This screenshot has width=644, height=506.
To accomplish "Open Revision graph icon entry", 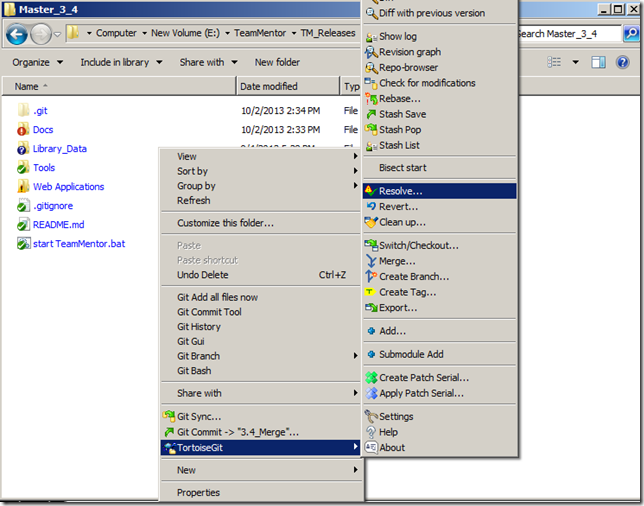I will click(x=371, y=52).
